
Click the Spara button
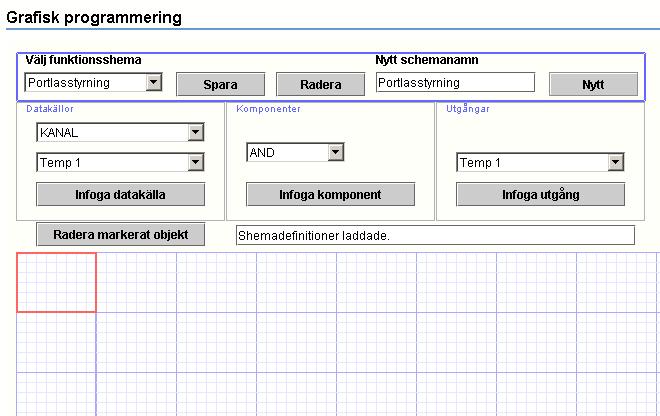click(221, 84)
